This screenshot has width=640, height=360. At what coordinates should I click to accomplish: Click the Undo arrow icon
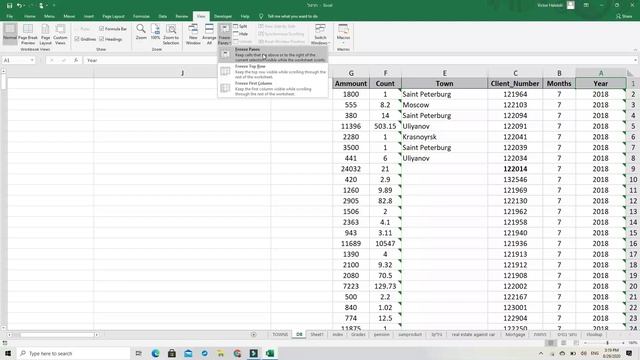point(19,5)
